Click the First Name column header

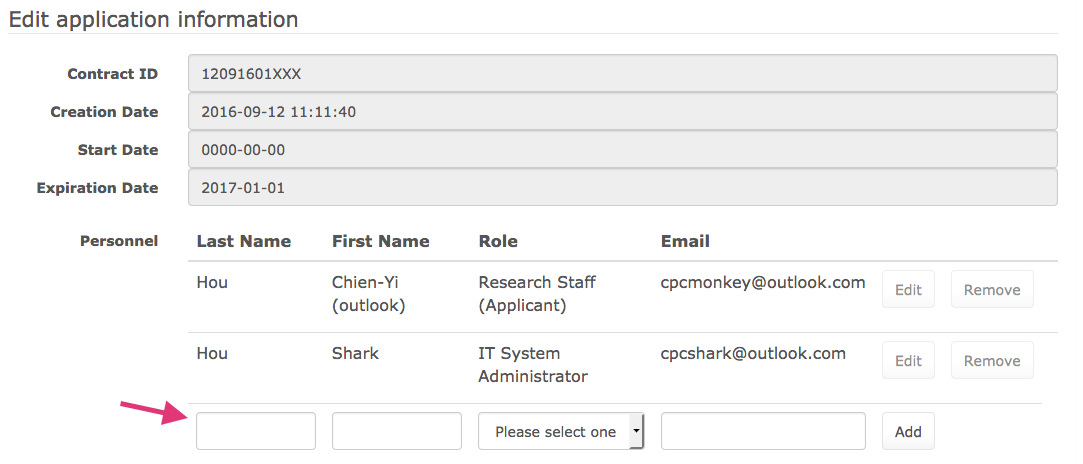(x=381, y=241)
